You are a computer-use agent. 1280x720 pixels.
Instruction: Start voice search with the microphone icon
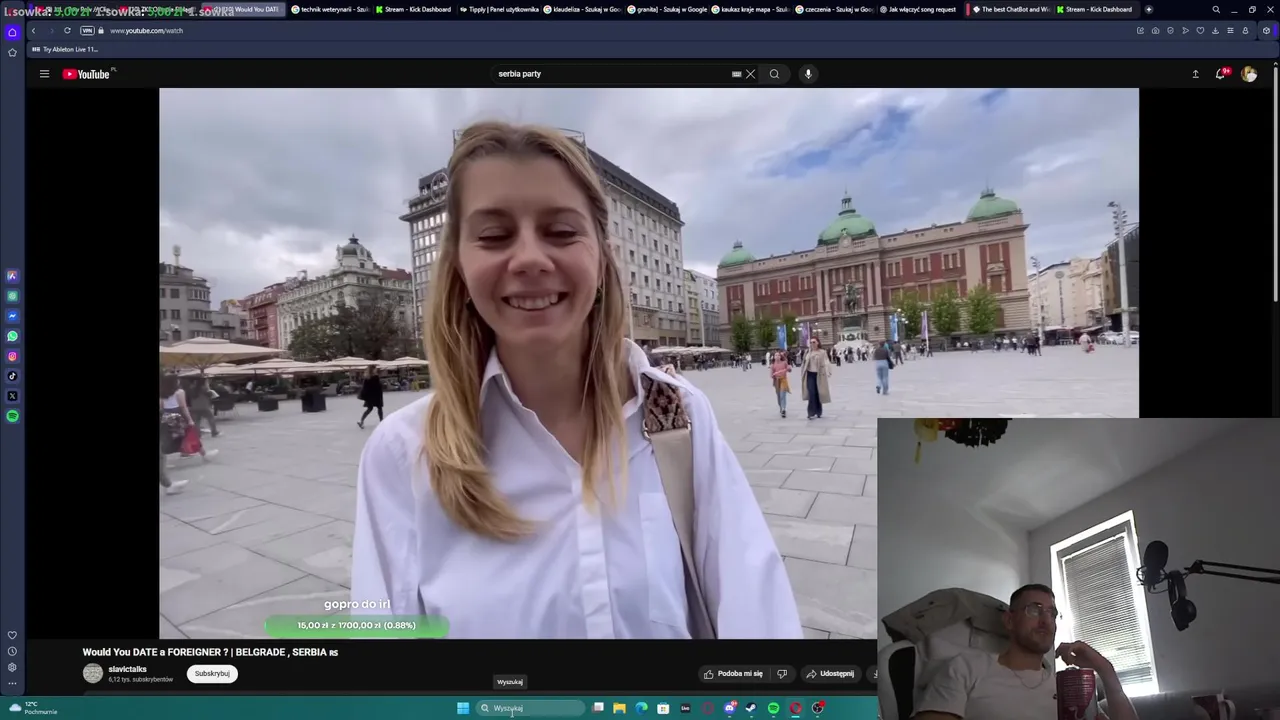(x=808, y=74)
